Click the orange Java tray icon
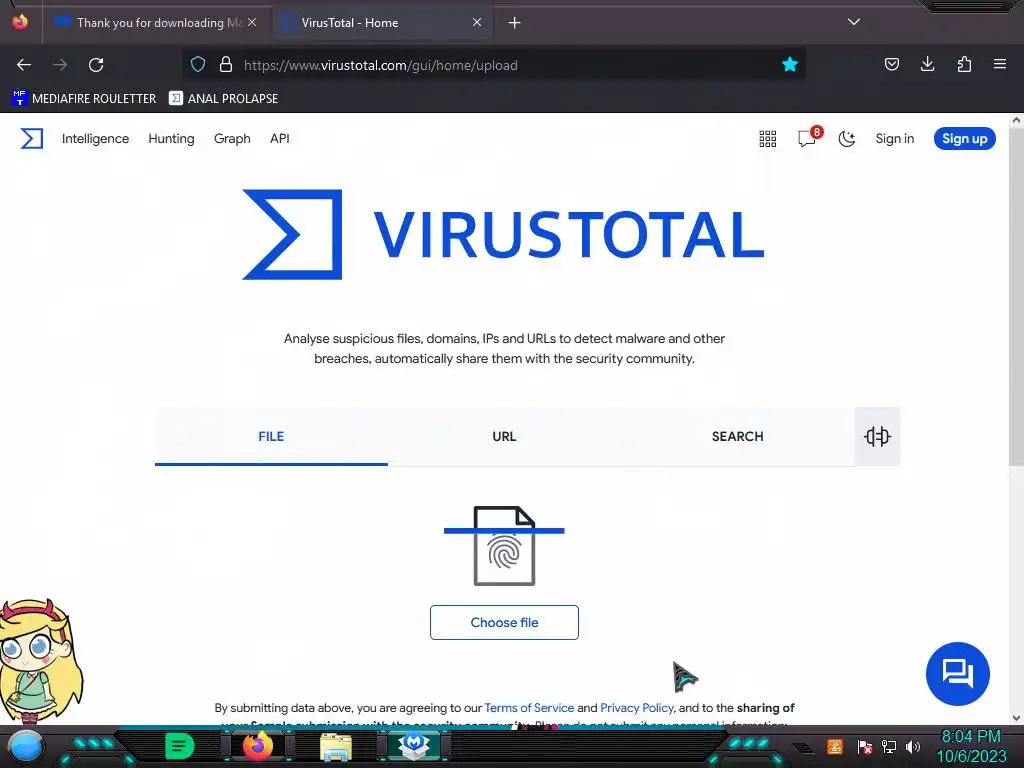Viewport: 1024px width, 768px height. pos(835,746)
